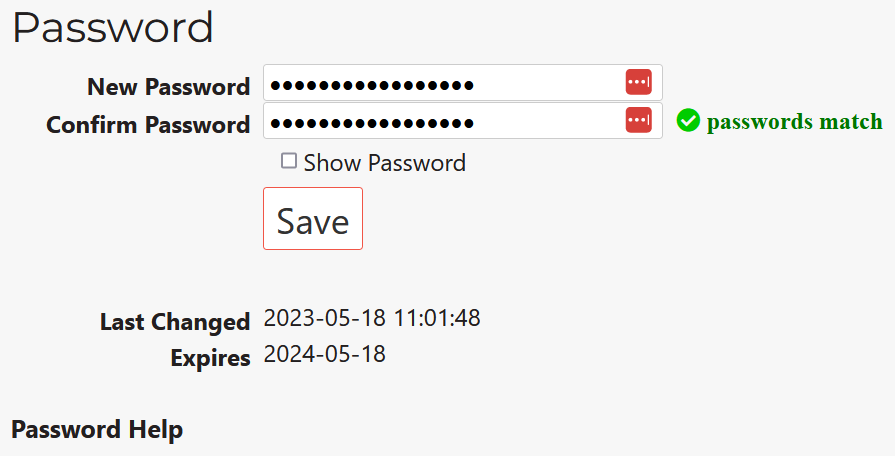Click the Expires label

tap(210, 358)
